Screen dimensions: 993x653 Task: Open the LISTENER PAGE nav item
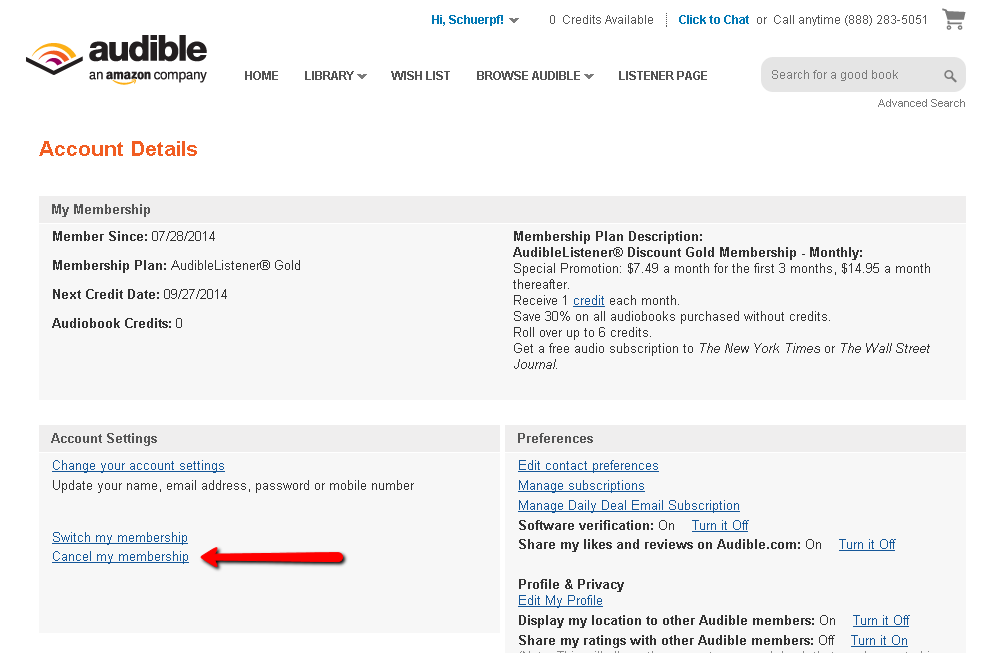point(662,75)
